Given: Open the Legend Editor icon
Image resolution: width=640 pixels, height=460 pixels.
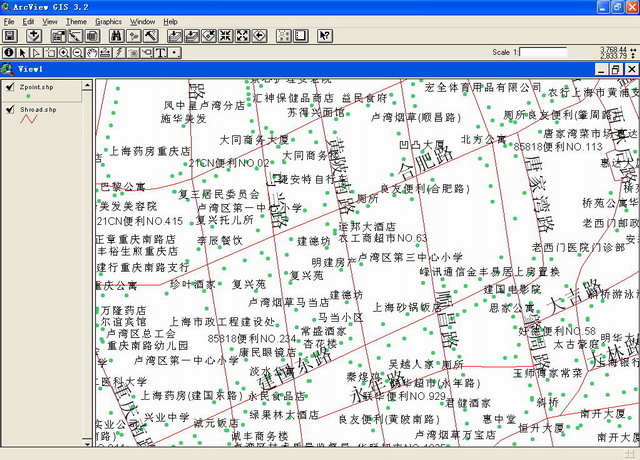Looking at the screenshot, I should click(75, 36).
